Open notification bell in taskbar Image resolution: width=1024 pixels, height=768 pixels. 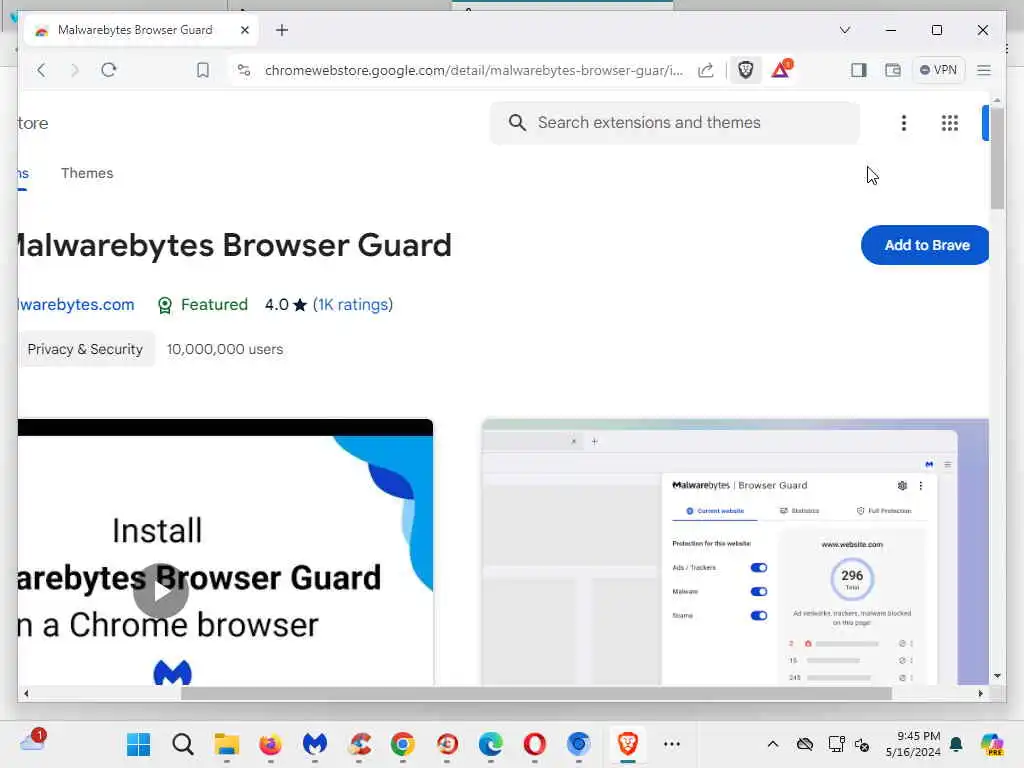click(x=956, y=744)
